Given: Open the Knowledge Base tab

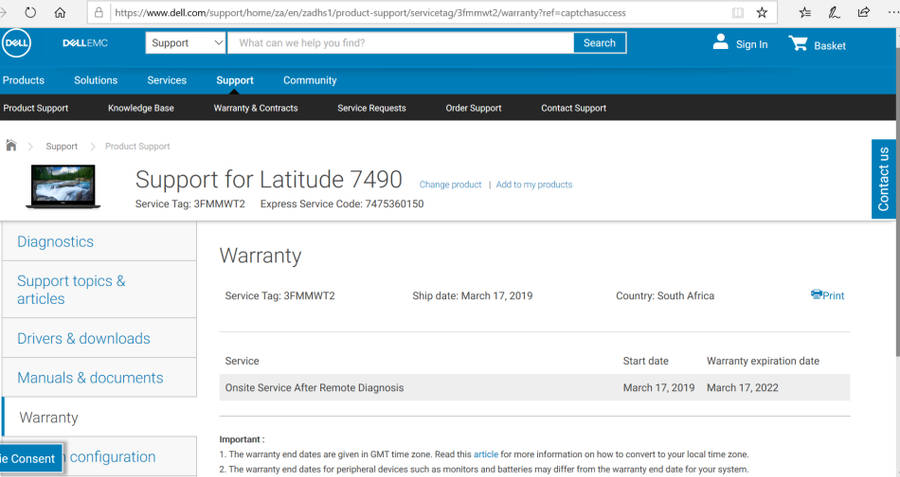Looking at the screenshot, I should [141, 108].
